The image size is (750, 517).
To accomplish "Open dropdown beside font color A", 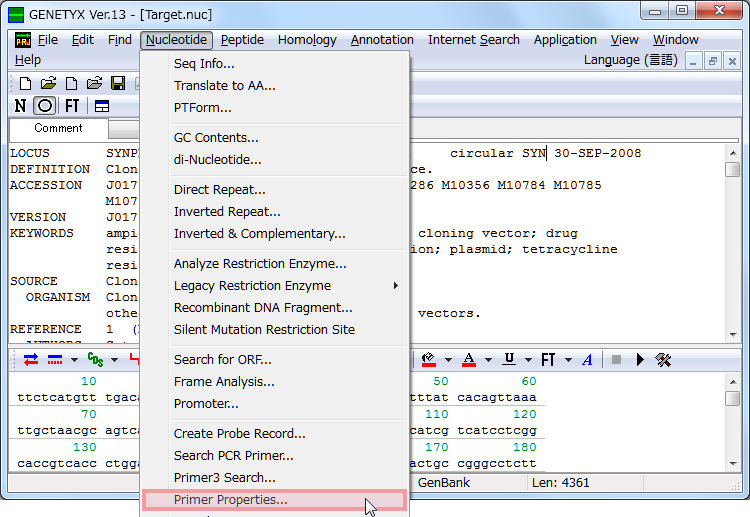I will click(488, 360).
